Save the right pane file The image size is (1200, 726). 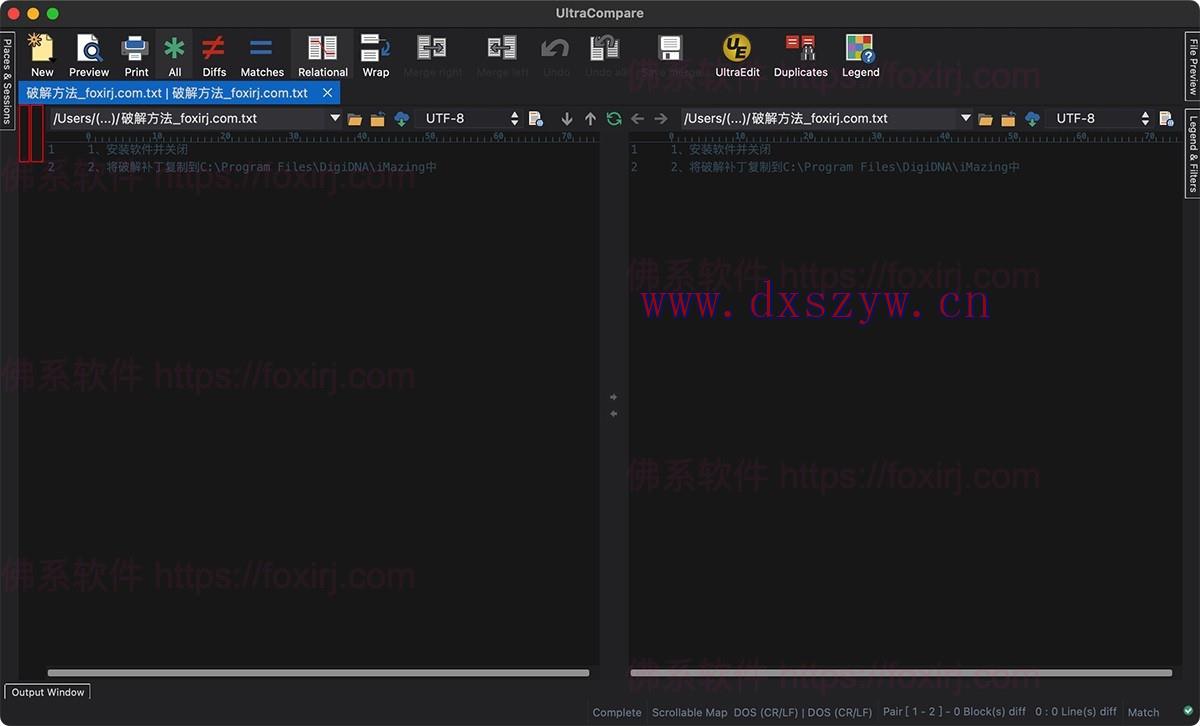[x=1009, y=119]
